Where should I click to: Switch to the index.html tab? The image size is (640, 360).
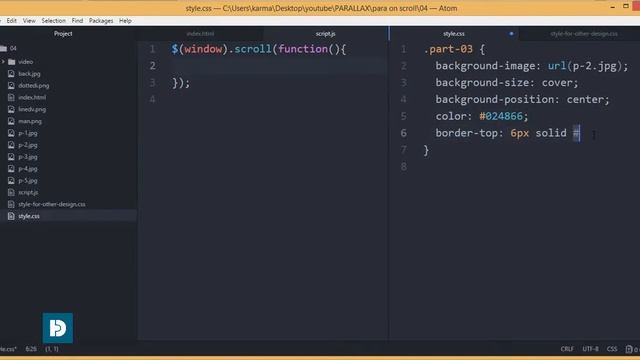click(x=200, y=33)
